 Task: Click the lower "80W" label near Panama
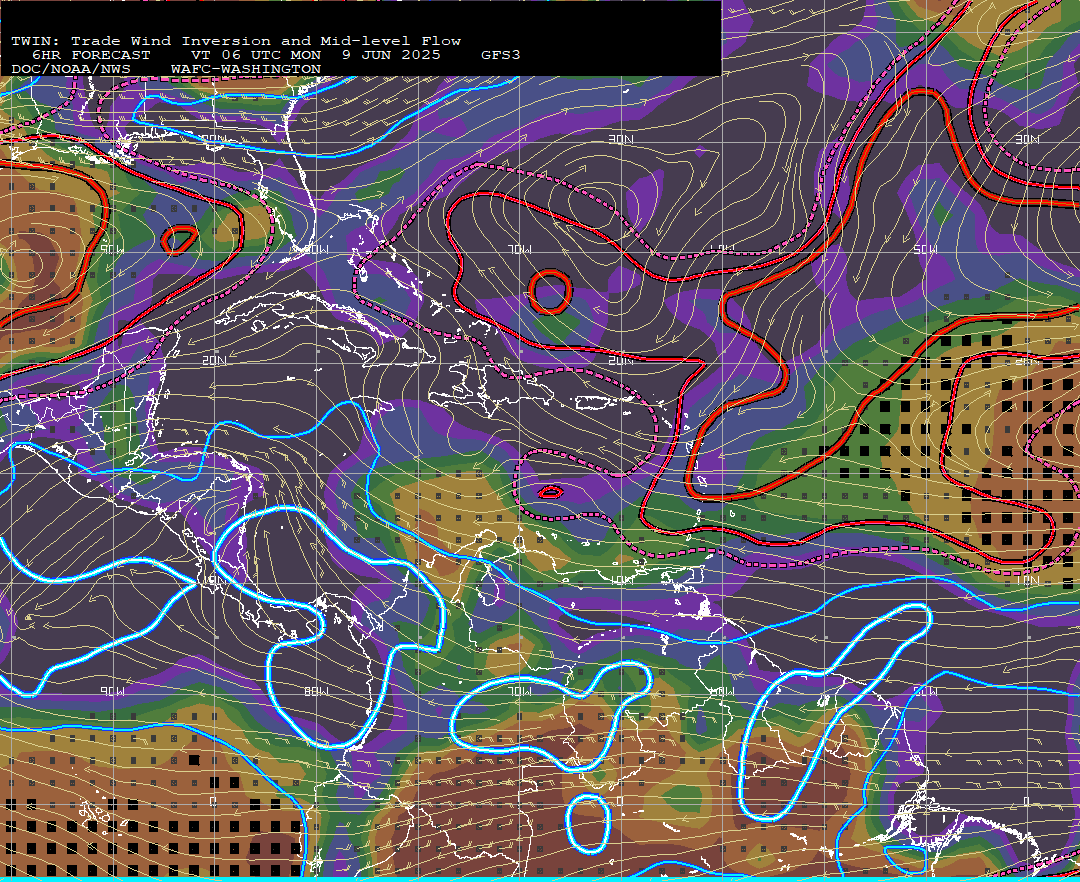coord(317,691)
